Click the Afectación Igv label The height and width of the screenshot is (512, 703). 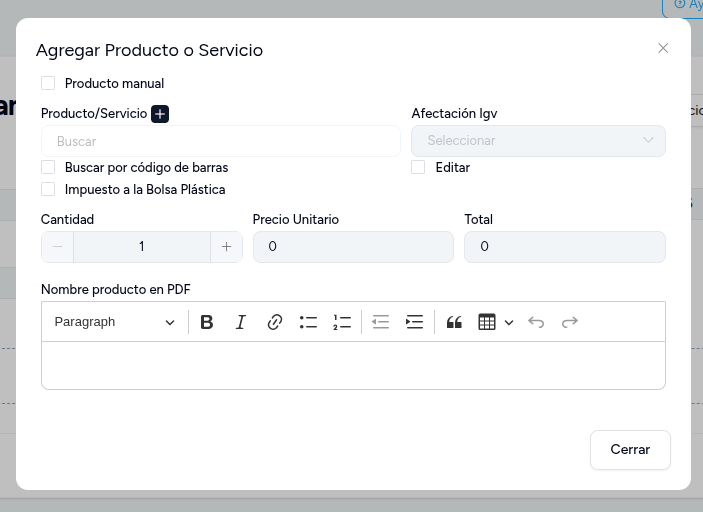(x=454, y=113)
